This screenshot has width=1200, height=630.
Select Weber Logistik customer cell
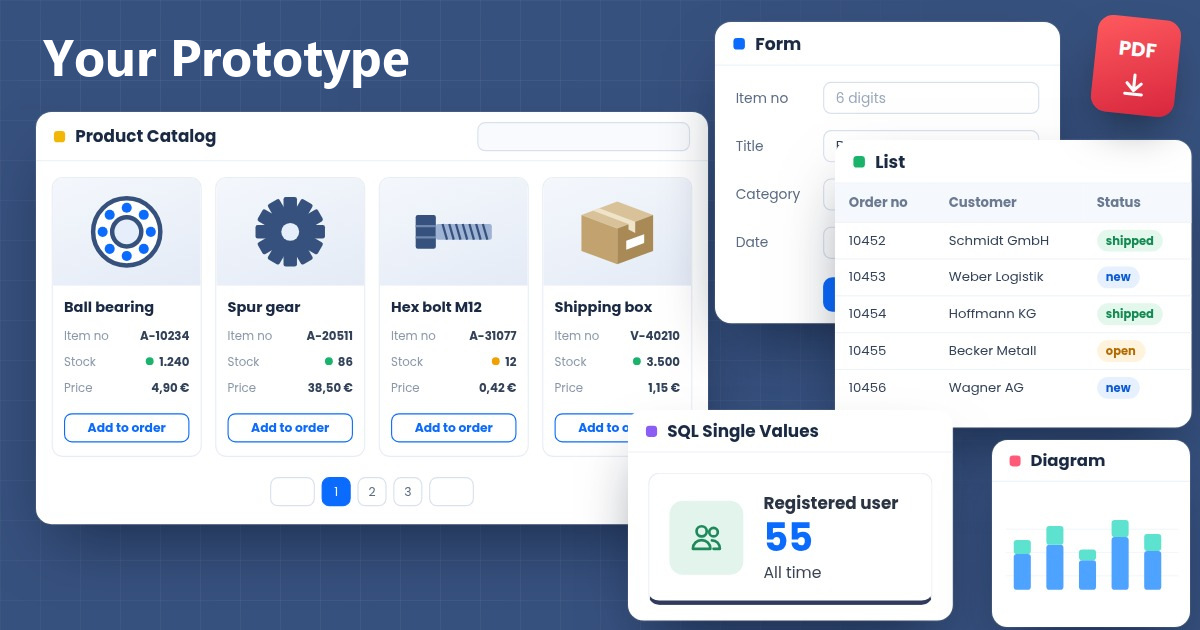tap(996, 277)
